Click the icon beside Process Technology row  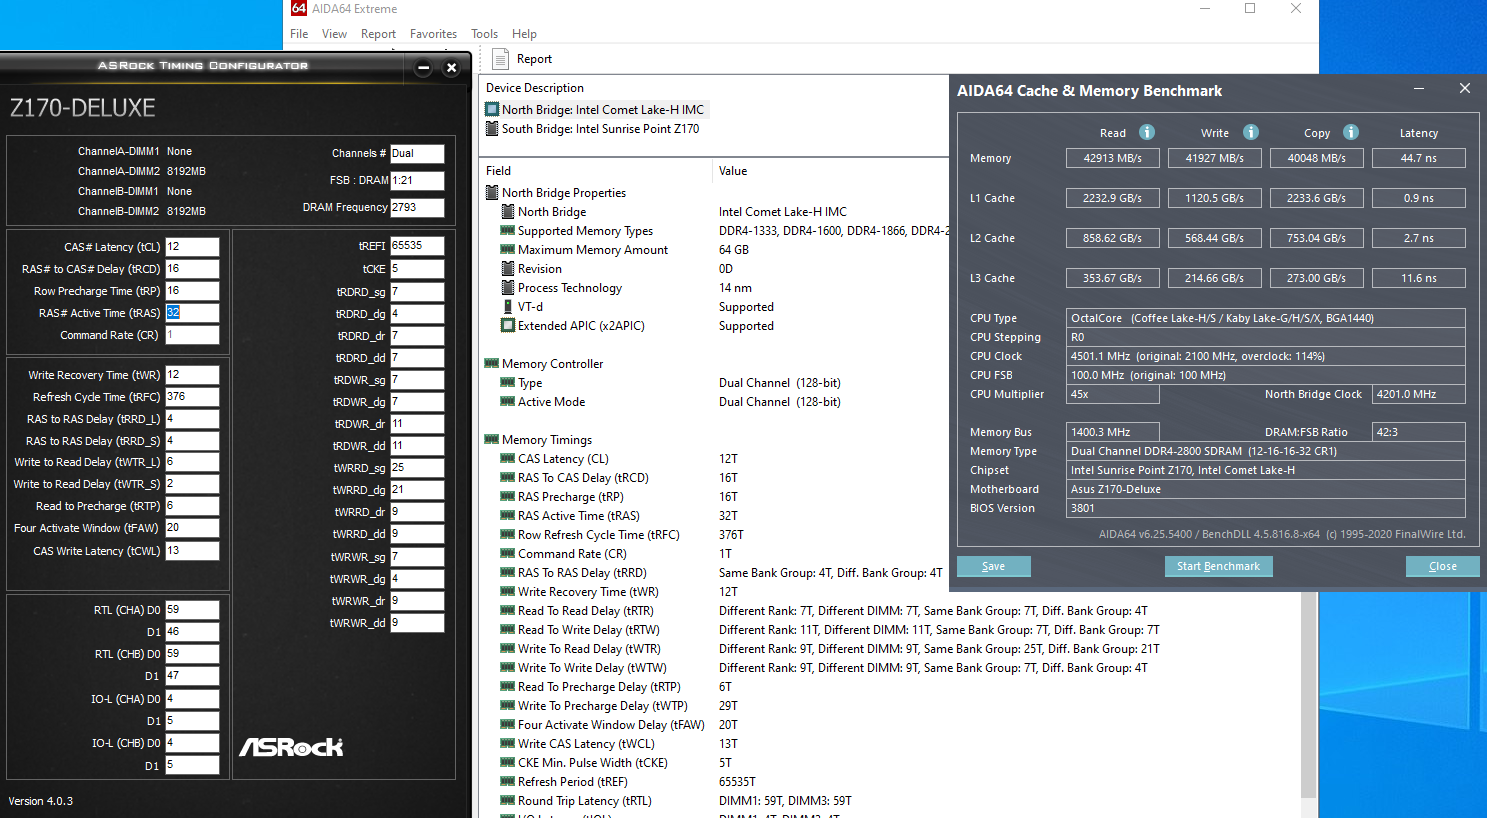pyautogui.click(x=508, y=288)
